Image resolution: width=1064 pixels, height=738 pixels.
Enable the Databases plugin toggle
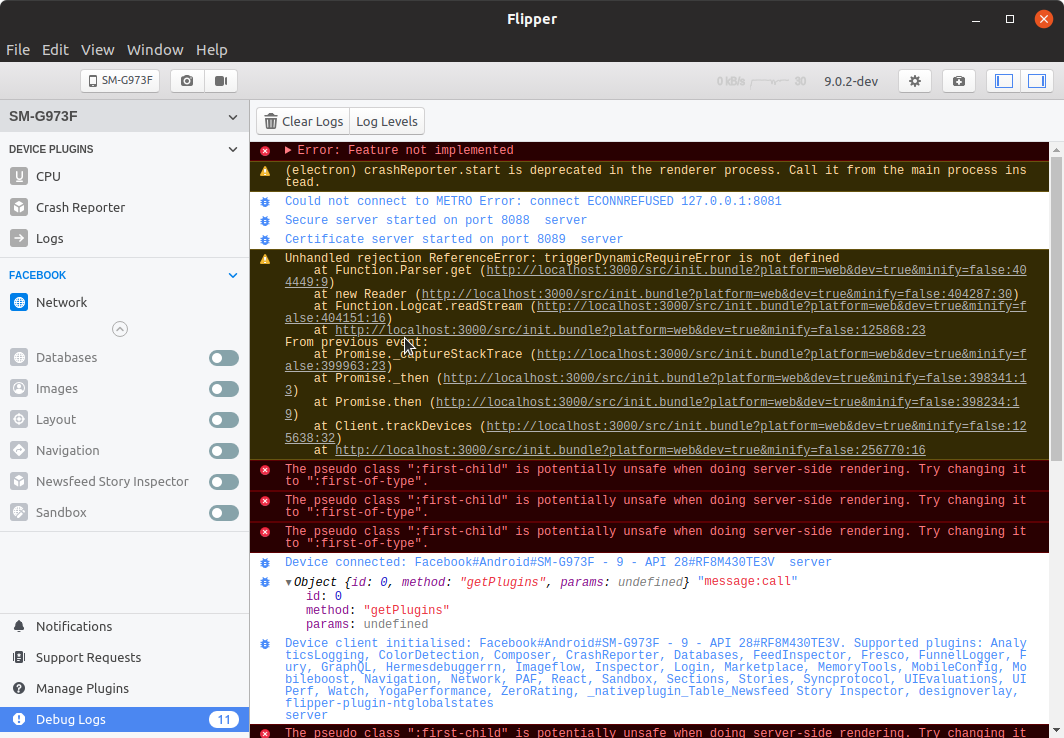point(224,357)
